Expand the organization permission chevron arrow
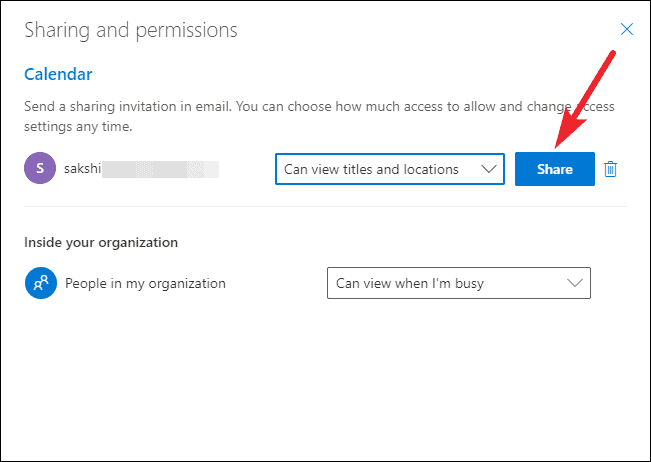651x462 pixels. pos(575,283)
